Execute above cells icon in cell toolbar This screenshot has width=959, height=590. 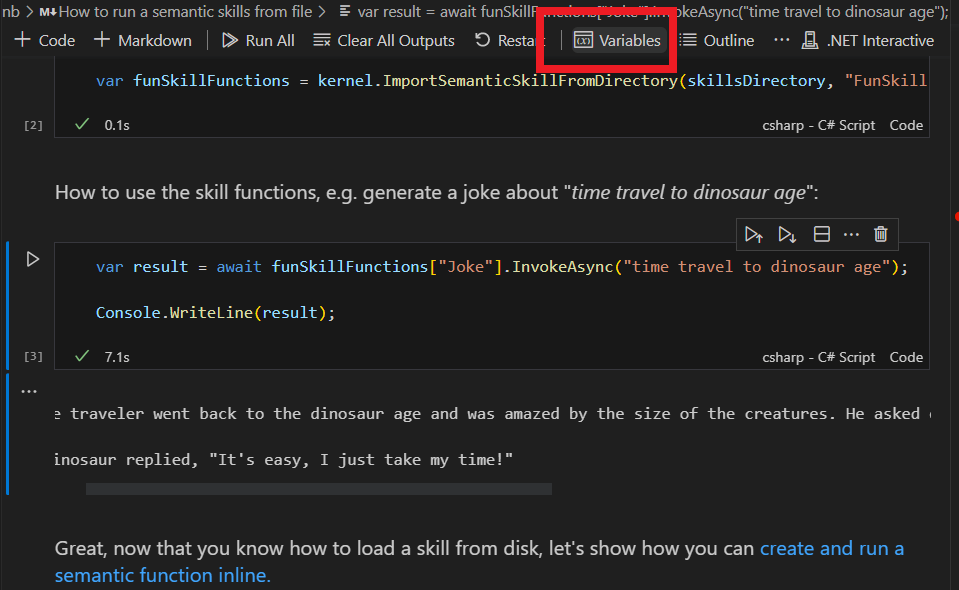click(754, 234)
